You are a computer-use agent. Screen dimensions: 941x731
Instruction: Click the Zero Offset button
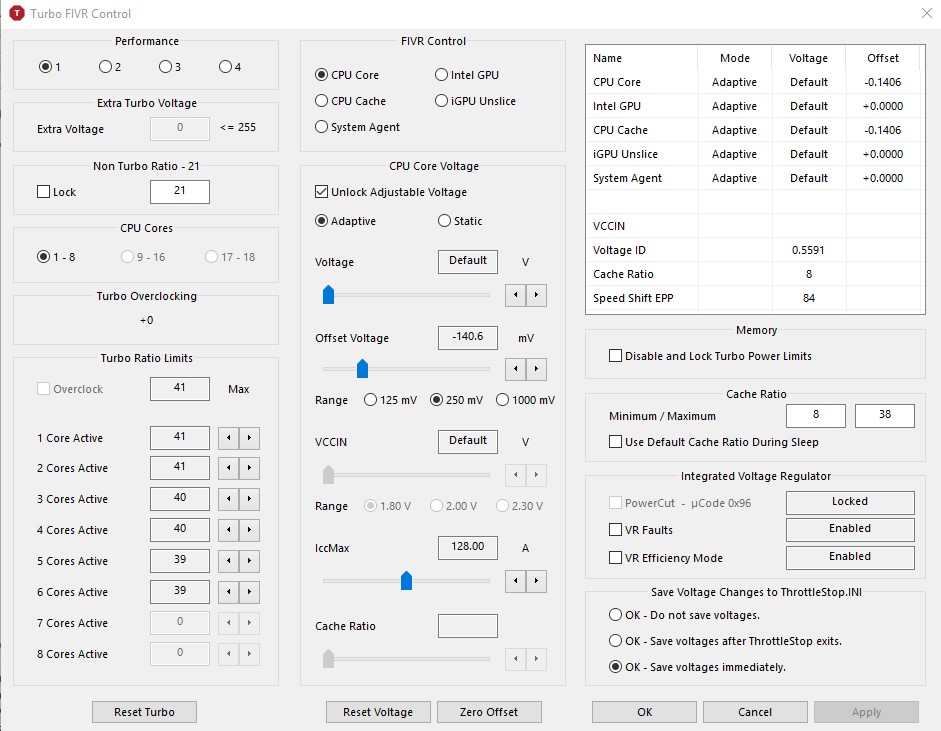coord(489,712)
